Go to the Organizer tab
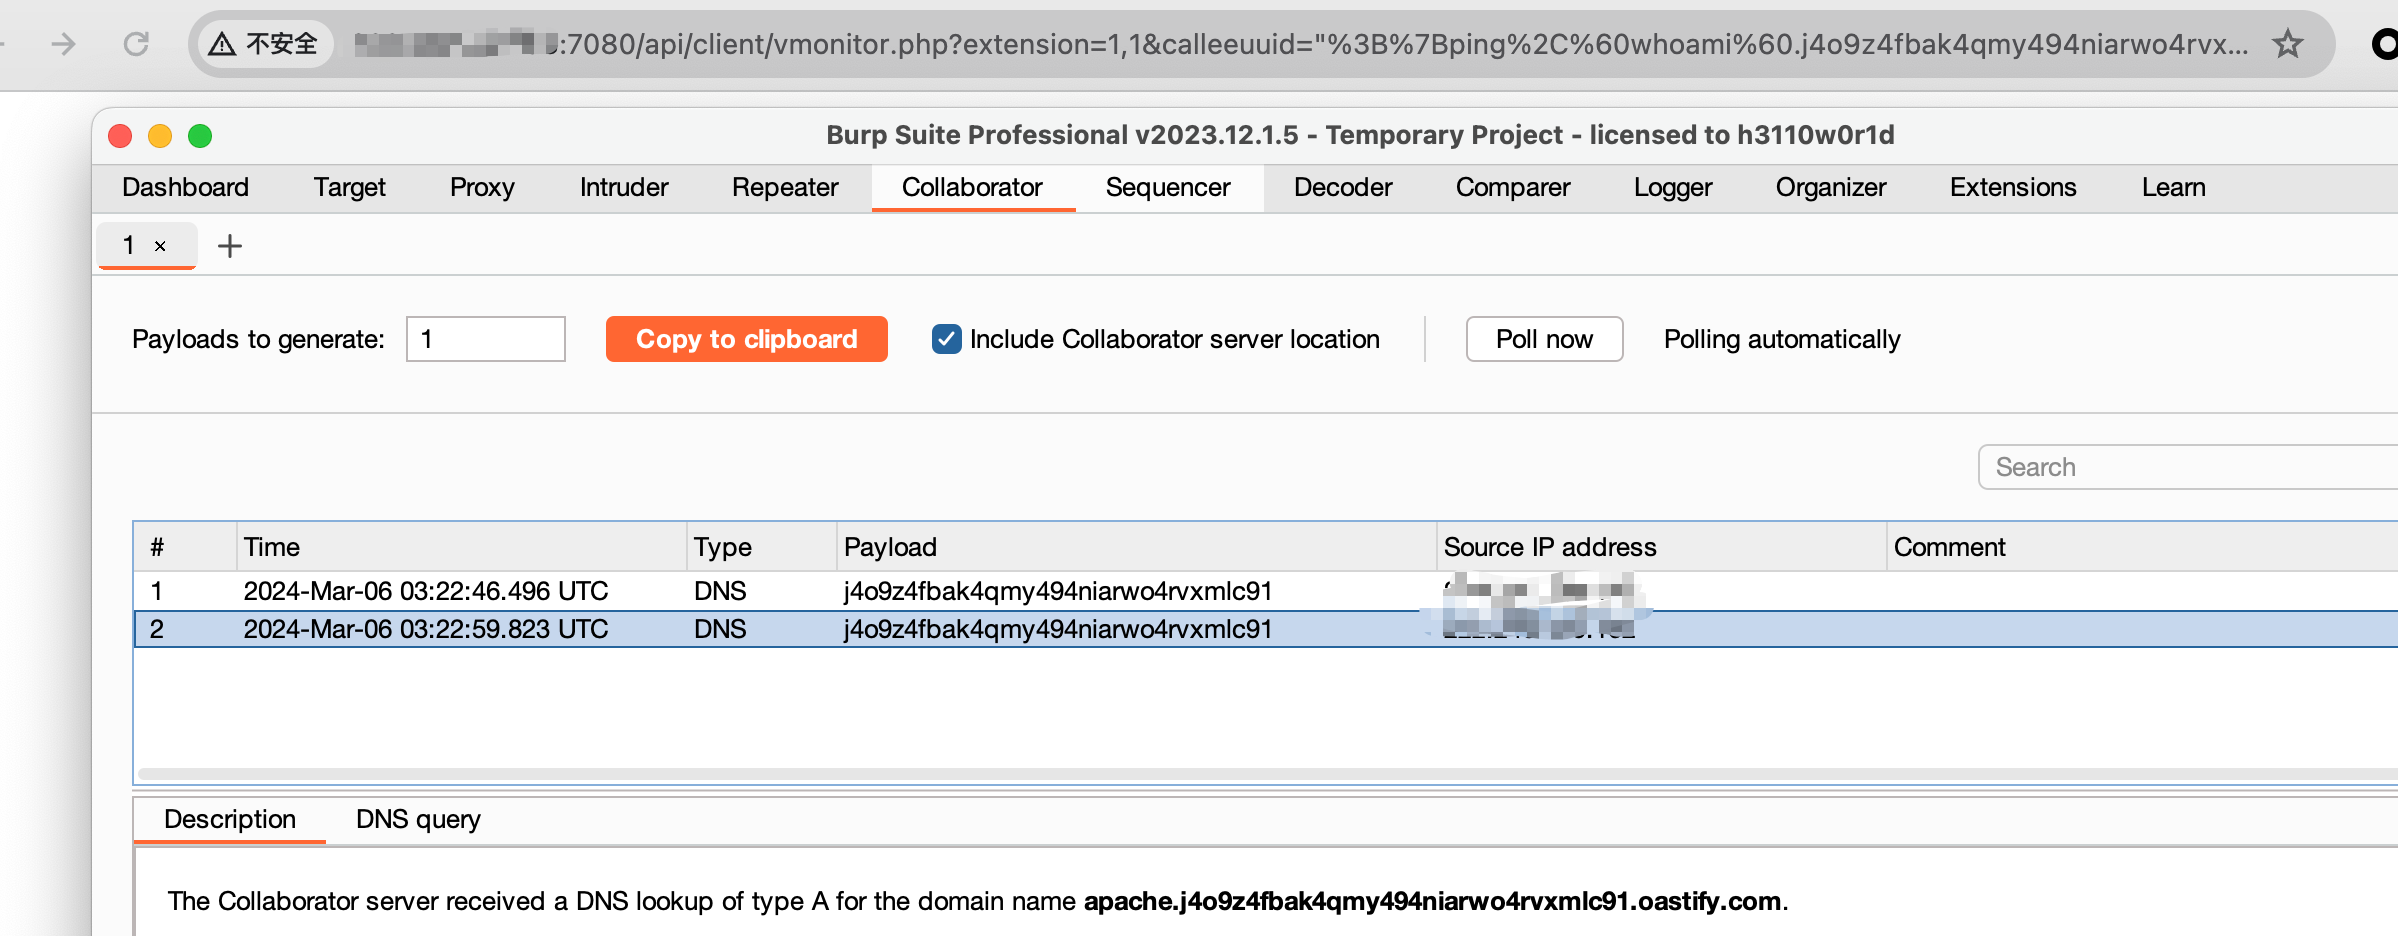This screenshot has width=2398, height=936. point(1831,188)
